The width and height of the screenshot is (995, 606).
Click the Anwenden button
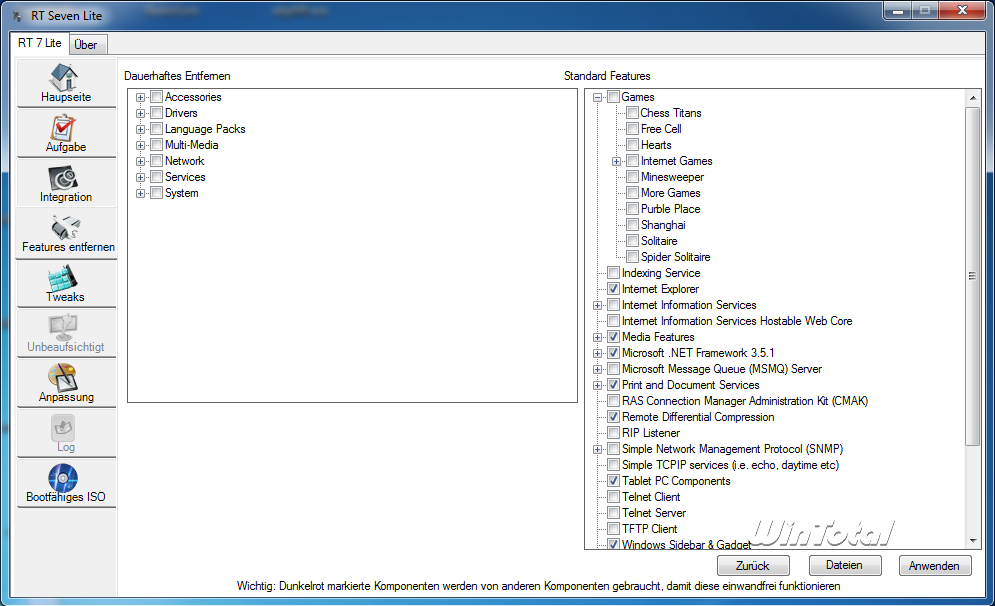[935, 565]
